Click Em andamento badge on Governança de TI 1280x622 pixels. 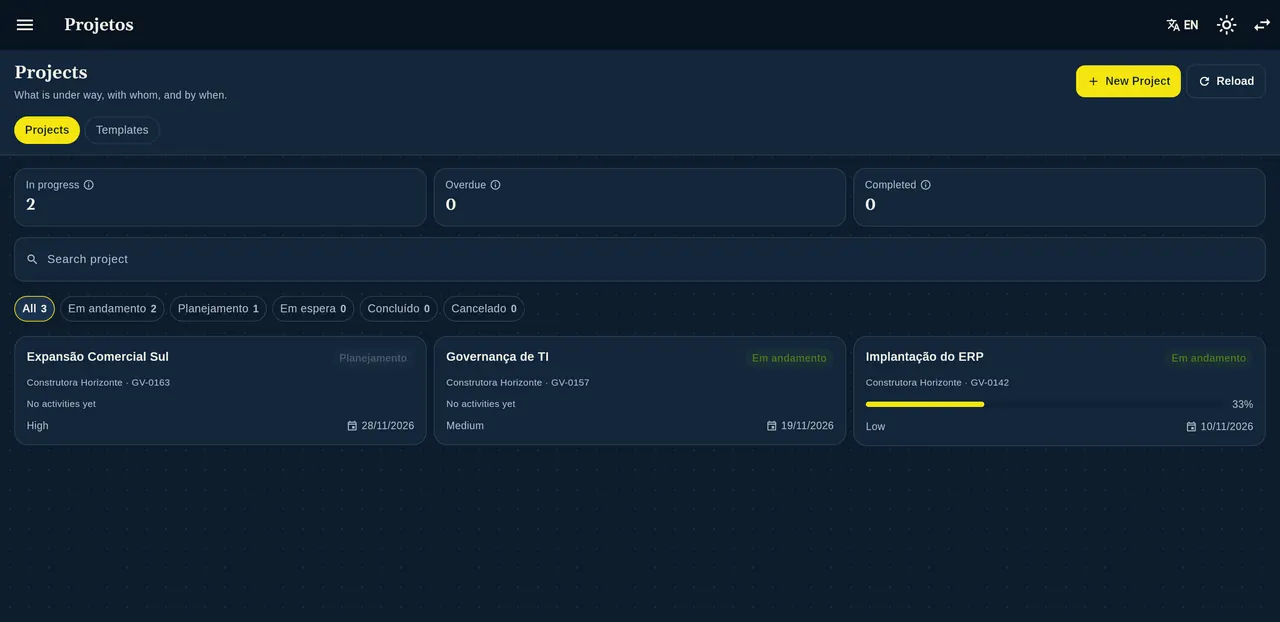coord(789,358)
